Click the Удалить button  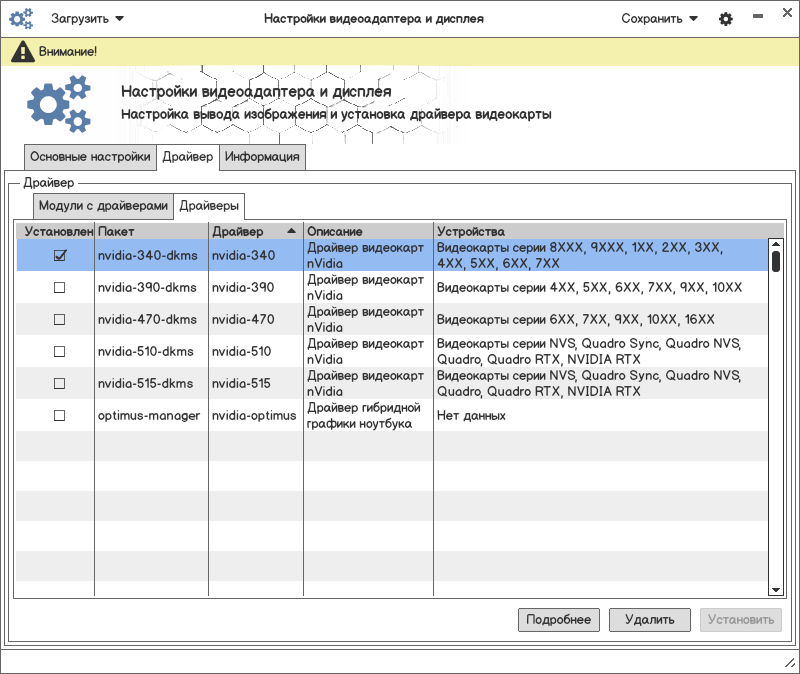649,620
